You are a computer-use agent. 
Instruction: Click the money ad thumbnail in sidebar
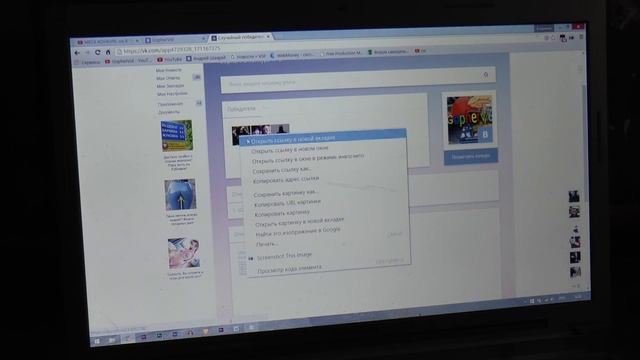(x=184, y=253)
